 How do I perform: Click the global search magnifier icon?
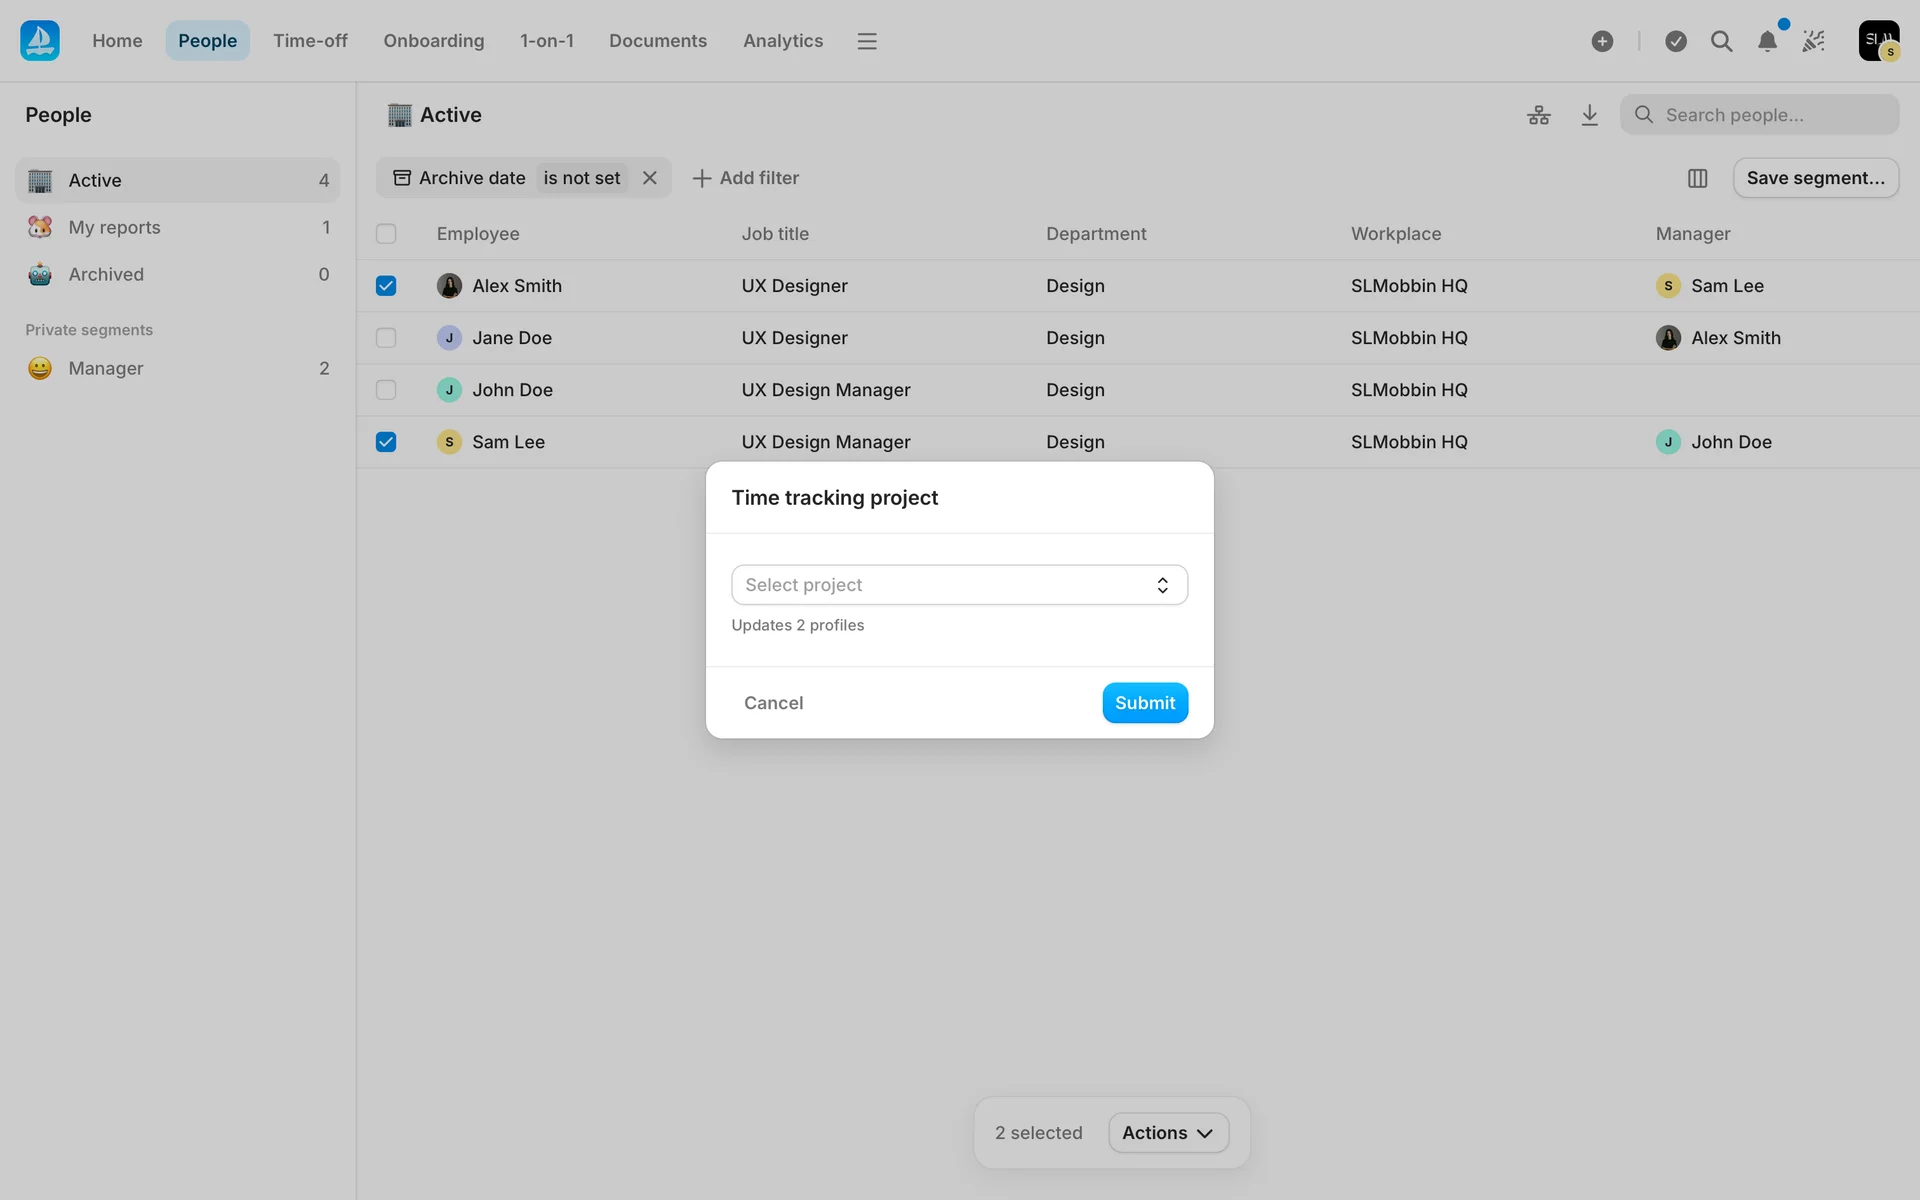(x=1721, y=41)
